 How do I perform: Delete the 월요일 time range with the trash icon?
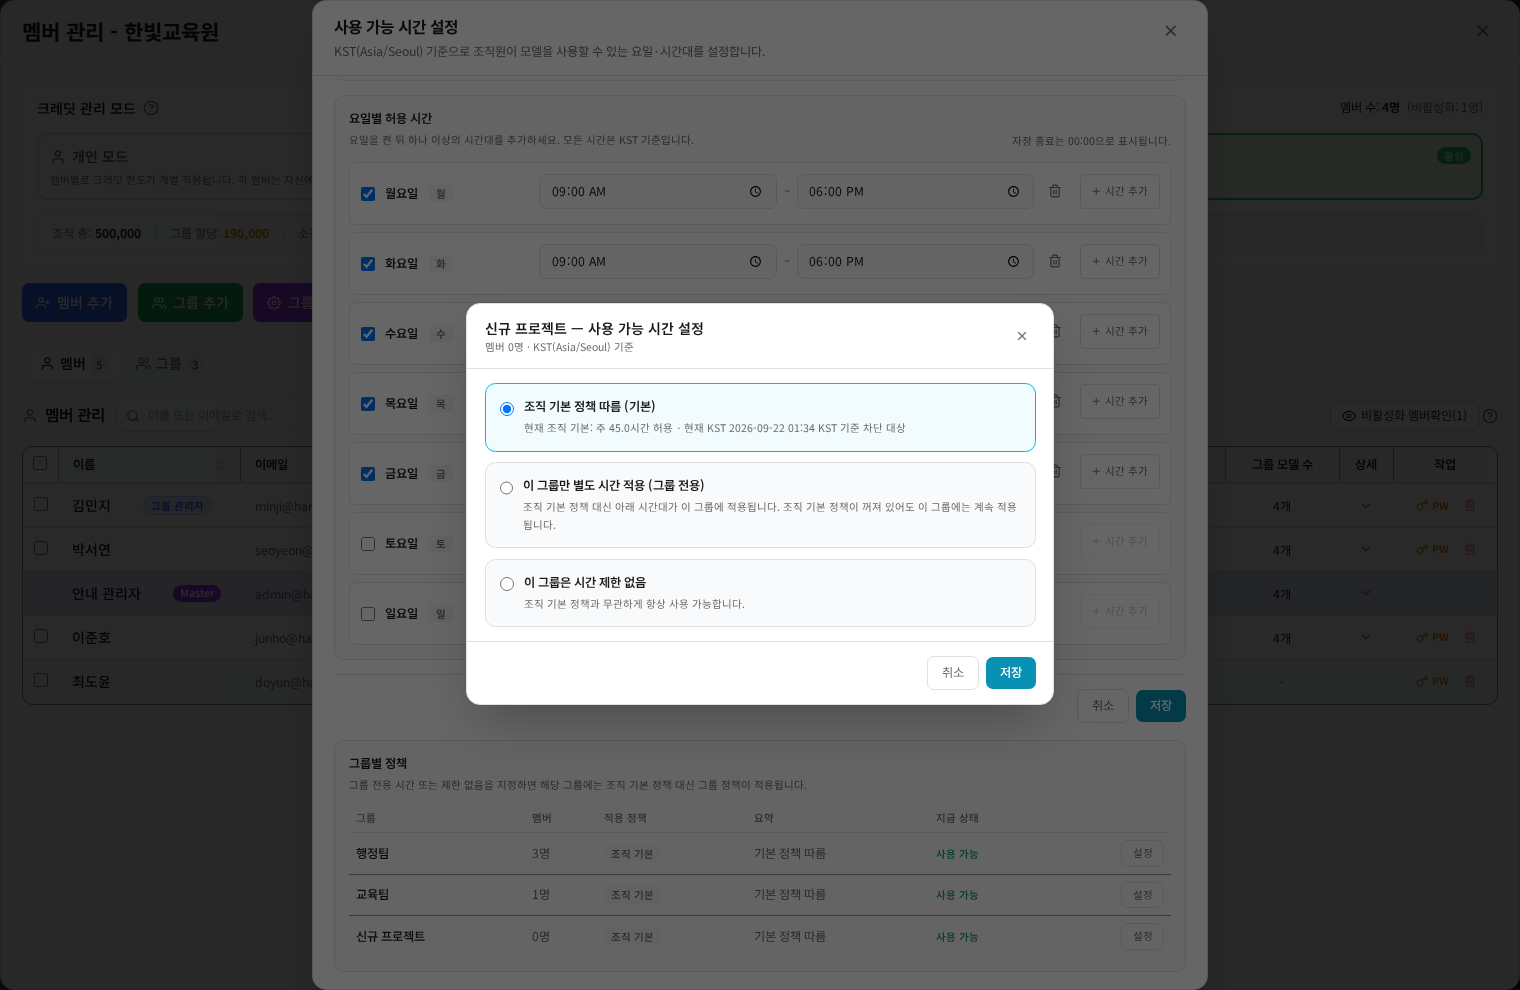pos(1055,191)
